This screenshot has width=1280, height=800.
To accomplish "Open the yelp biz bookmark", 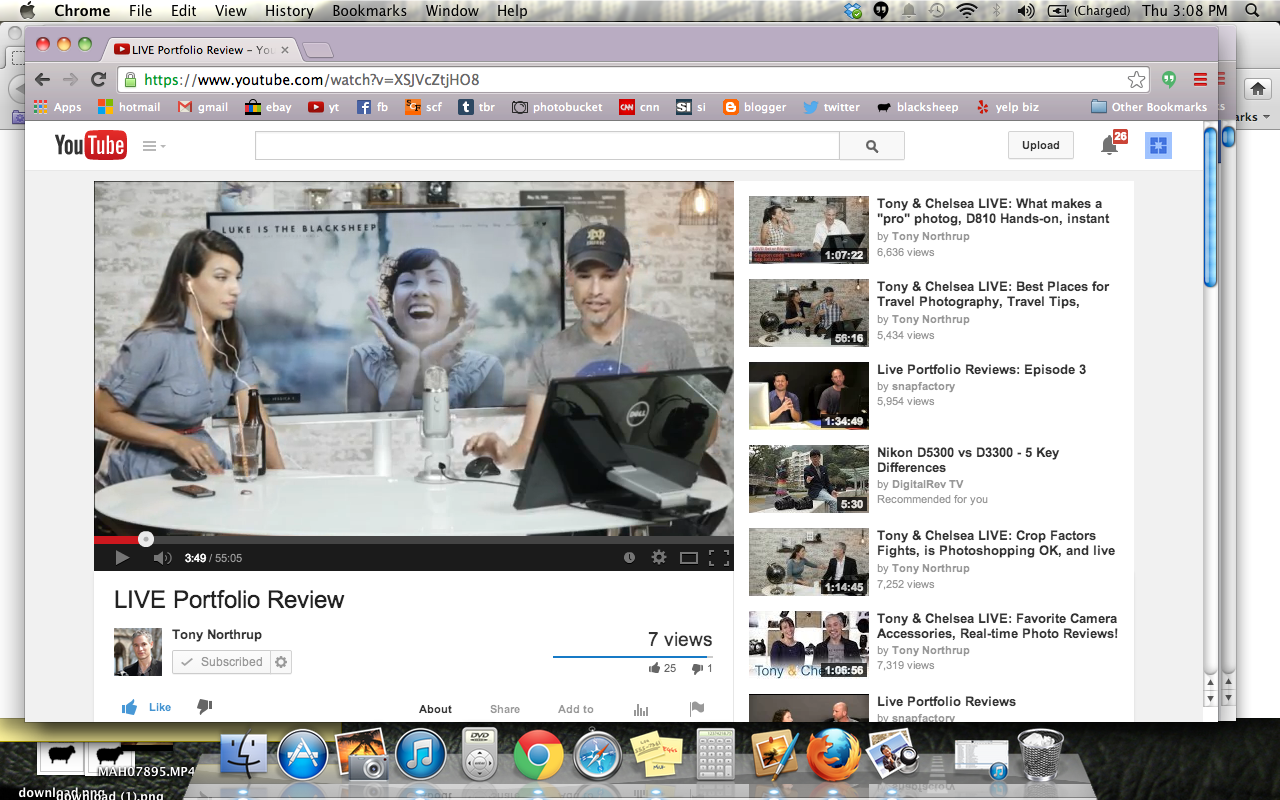I will coord(1007,107).
